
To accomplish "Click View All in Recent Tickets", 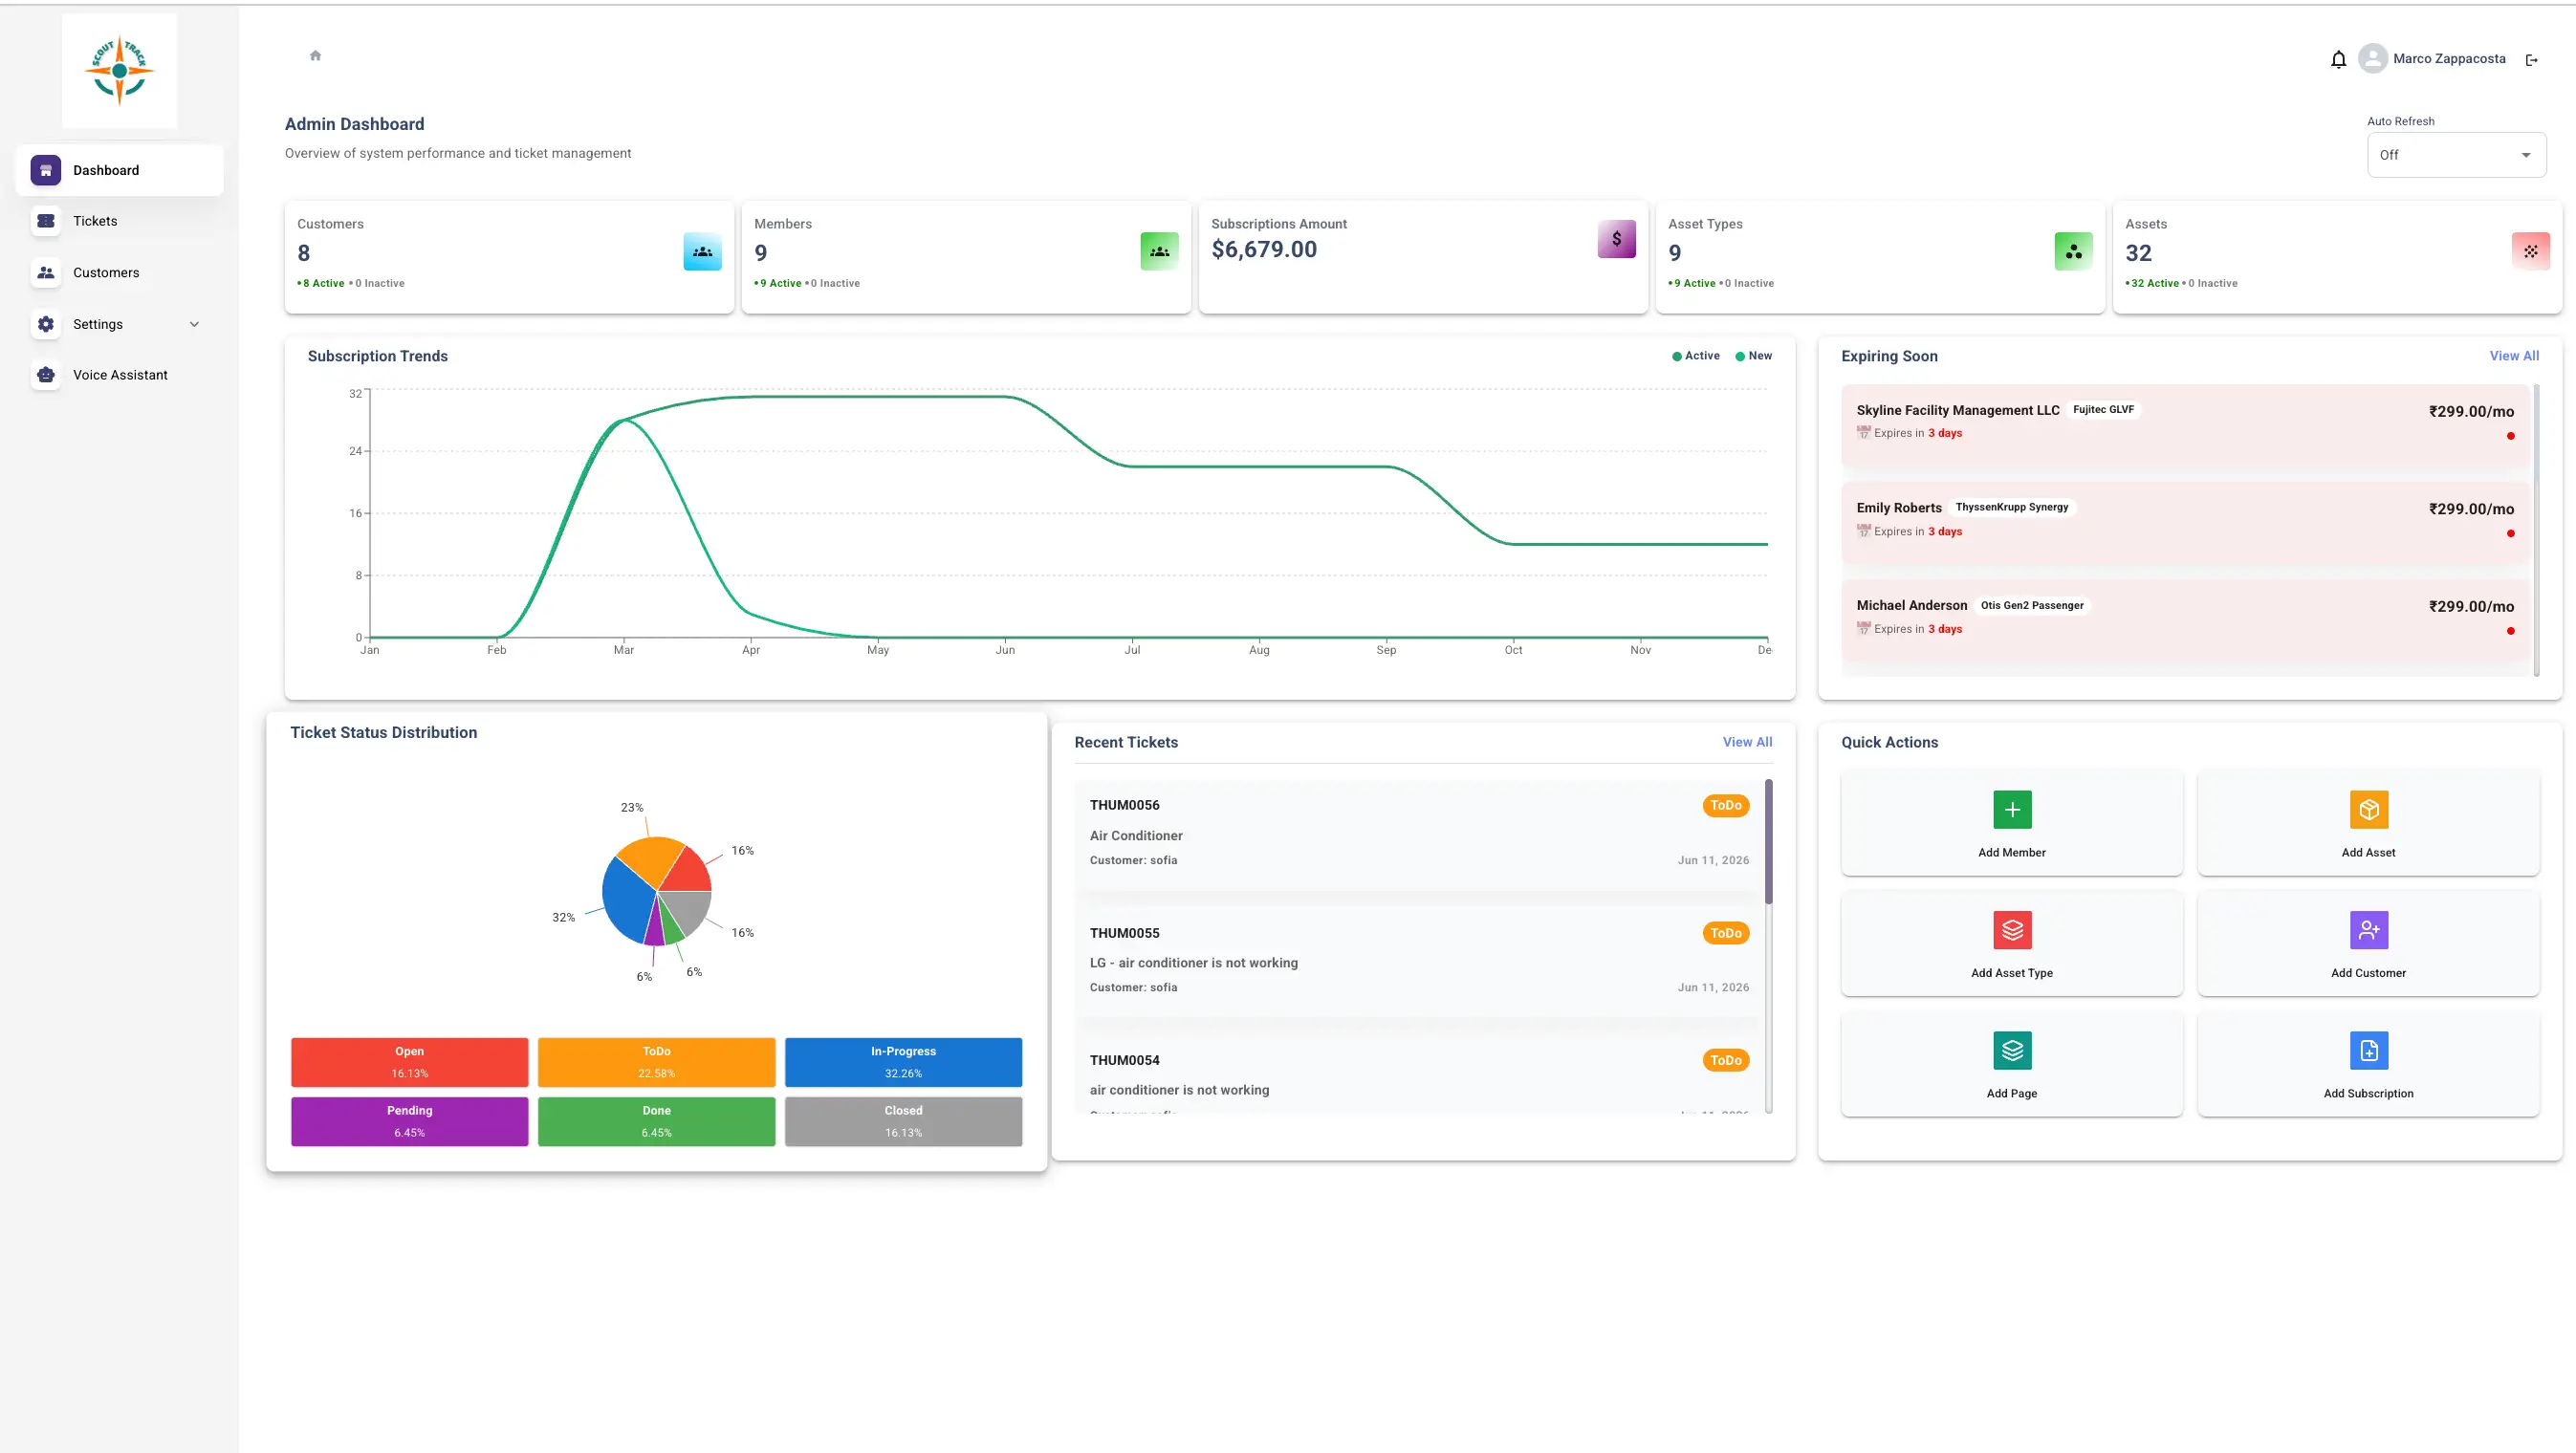I will (1747, 742).
